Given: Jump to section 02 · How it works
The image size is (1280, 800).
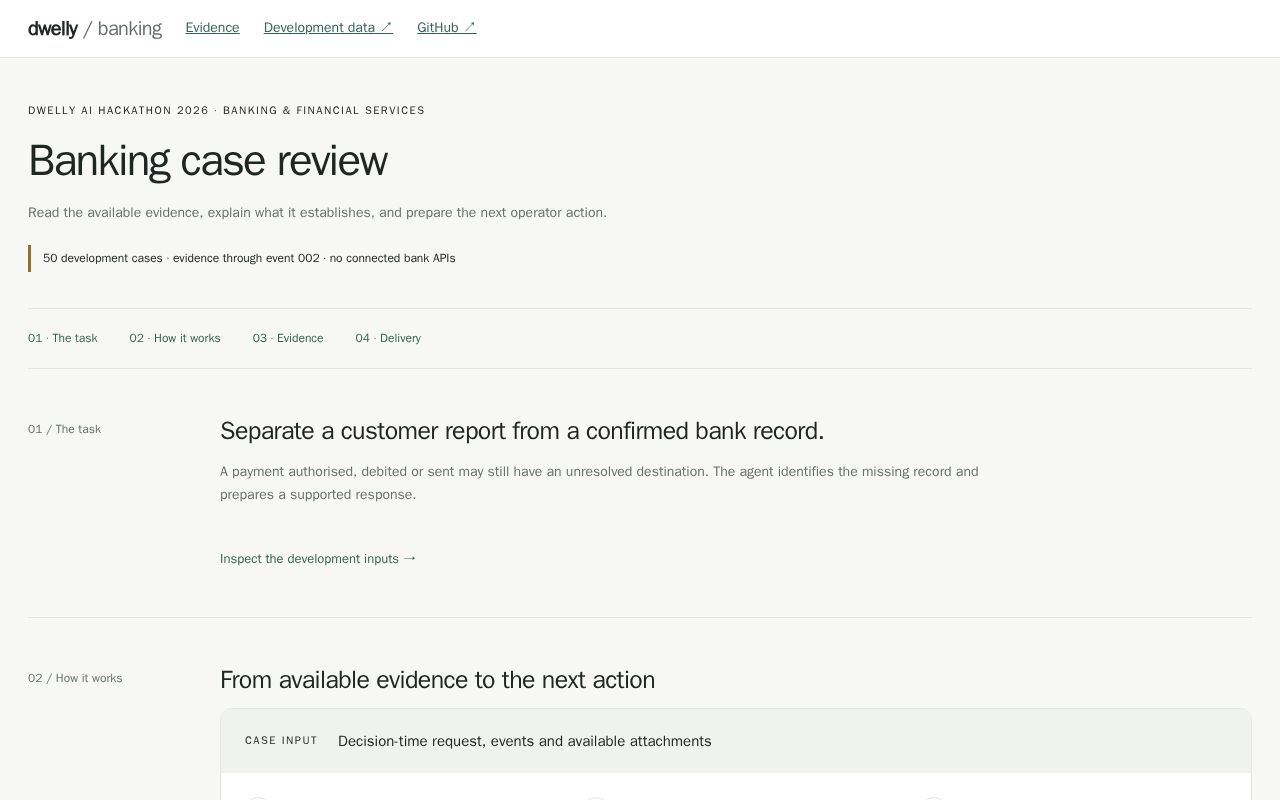Looking at the screenshot, I should (175, 338).
